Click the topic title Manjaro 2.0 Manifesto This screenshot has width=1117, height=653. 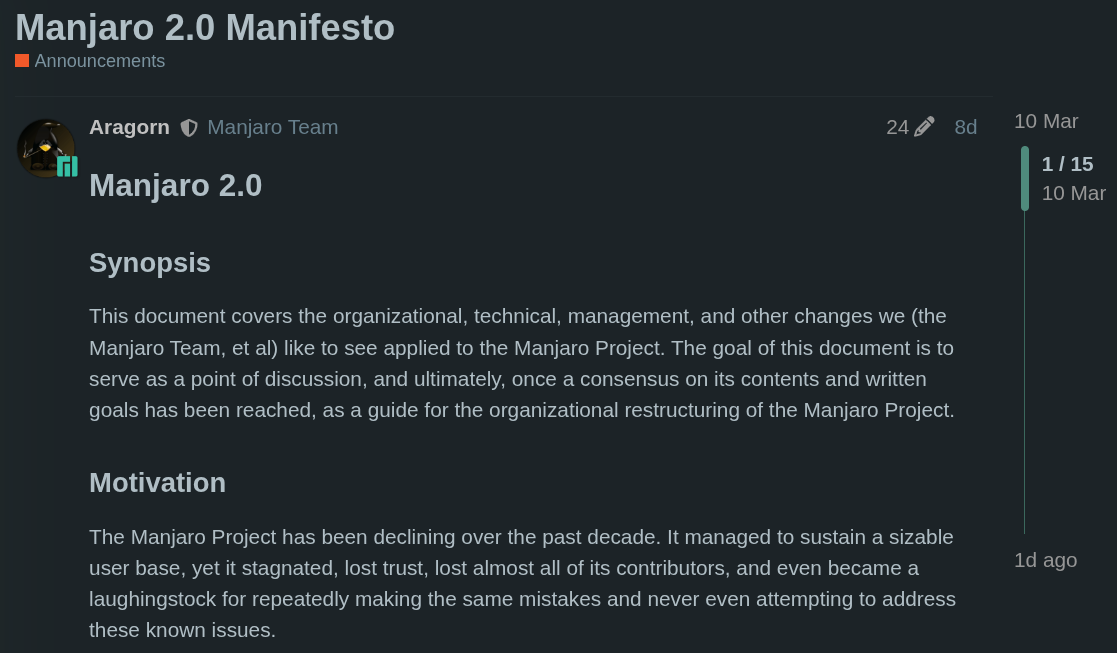[x=204, y=27]
